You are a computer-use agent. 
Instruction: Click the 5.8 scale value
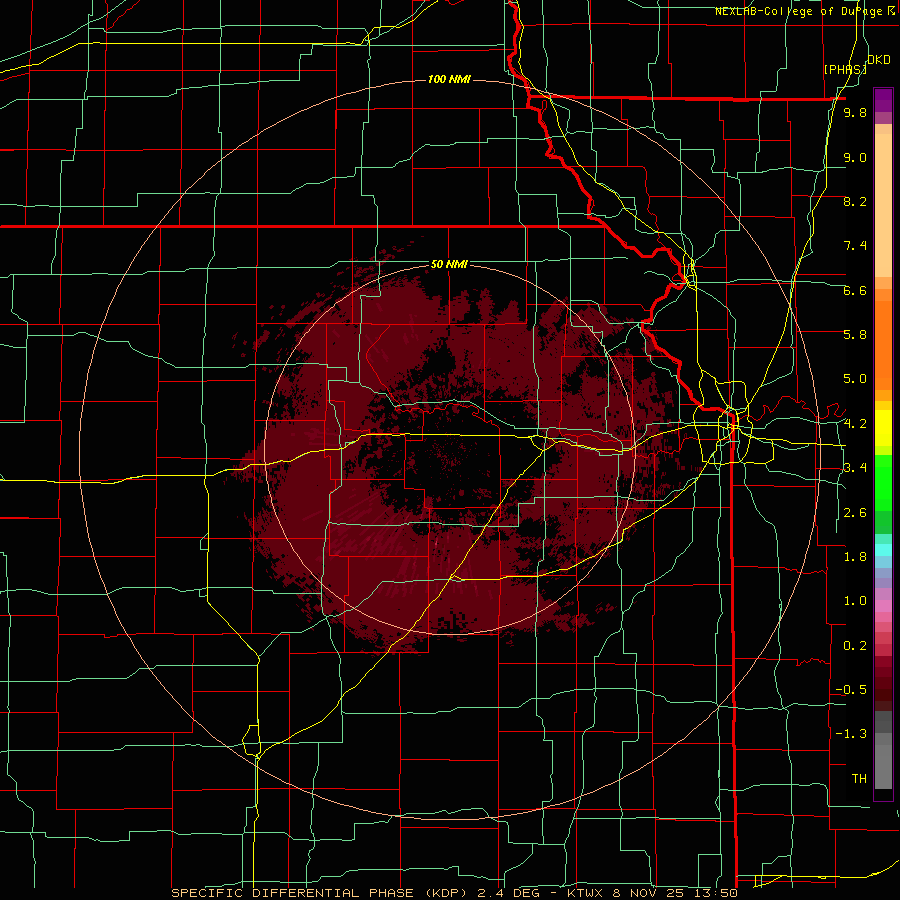tap(855, 335)
